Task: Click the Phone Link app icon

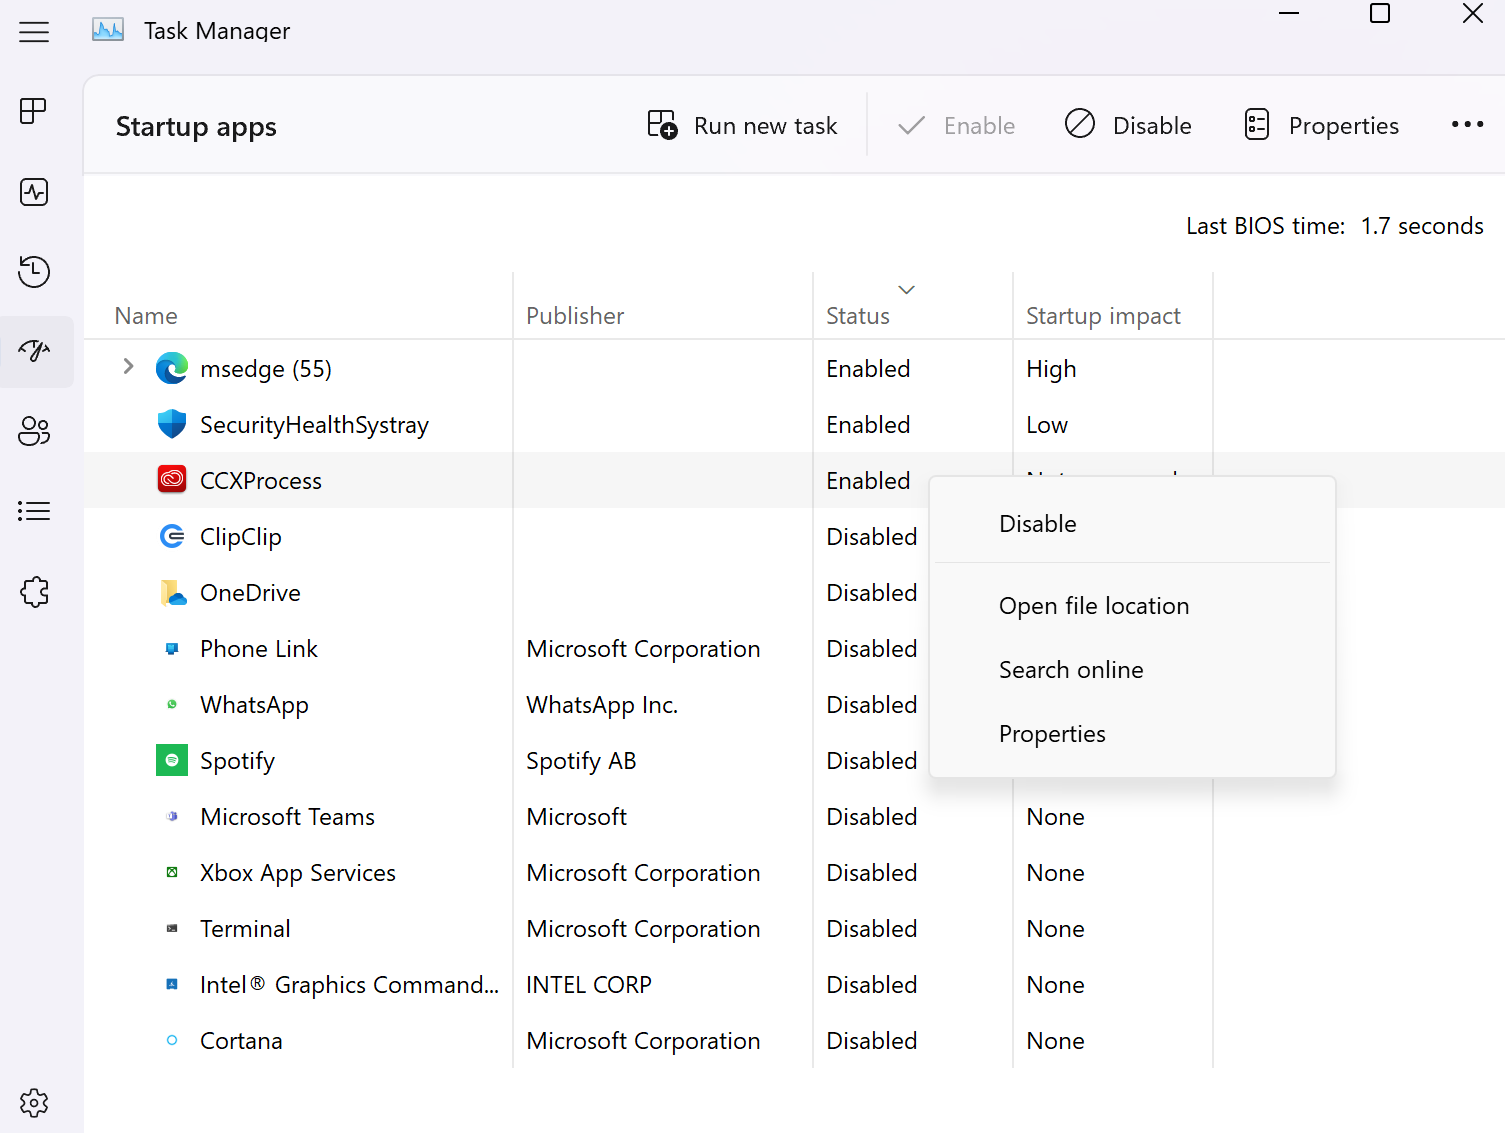Action: coord(172,649)
